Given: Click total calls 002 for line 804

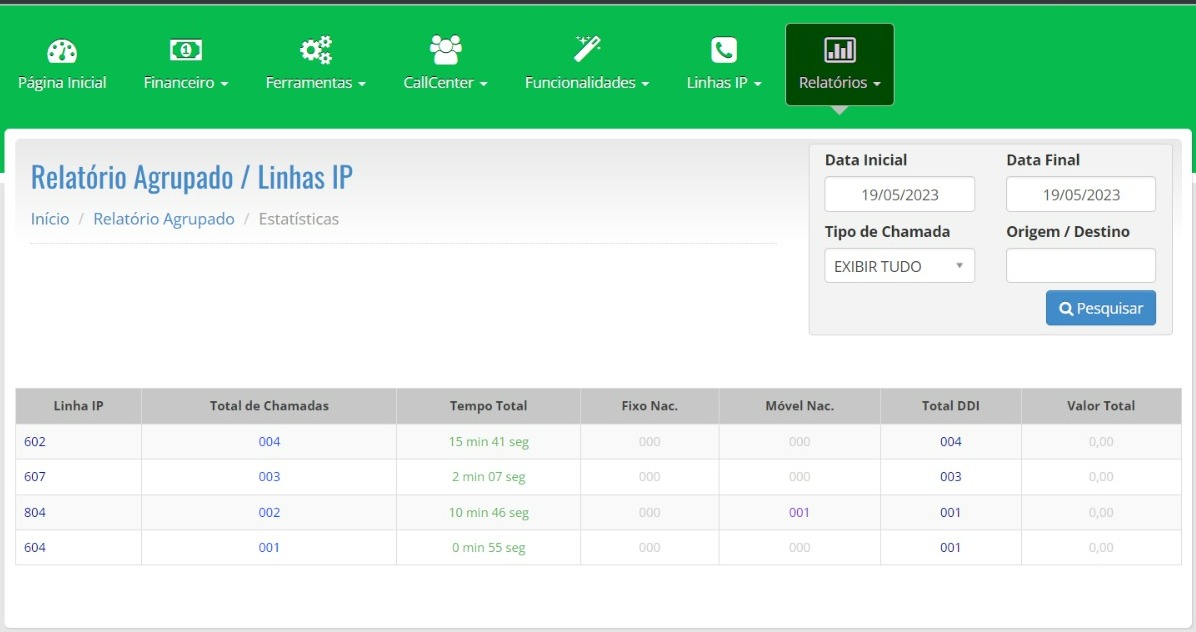Looking at the screenshot, I should pos(269,513).
